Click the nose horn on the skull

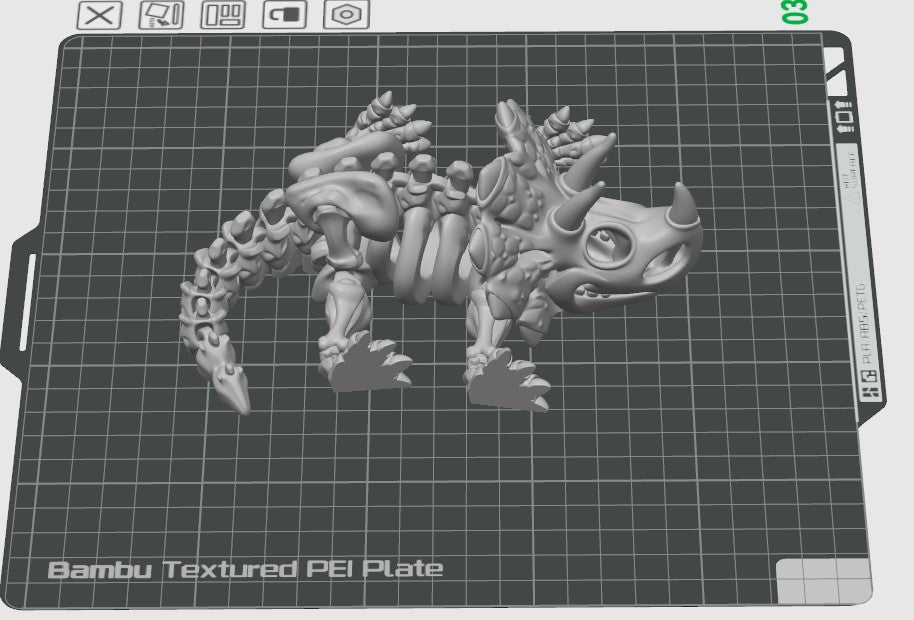[x=685, y=201]
